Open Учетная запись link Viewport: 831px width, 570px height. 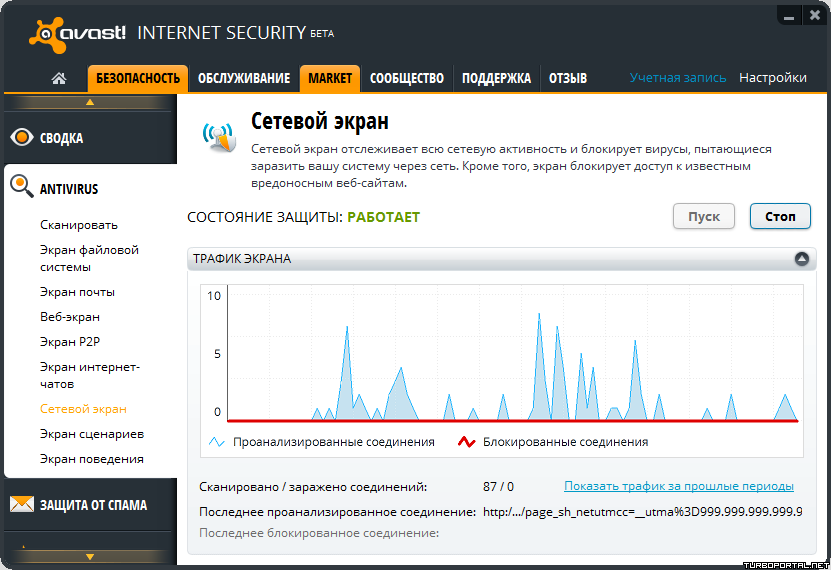click(x=678, y=78)
